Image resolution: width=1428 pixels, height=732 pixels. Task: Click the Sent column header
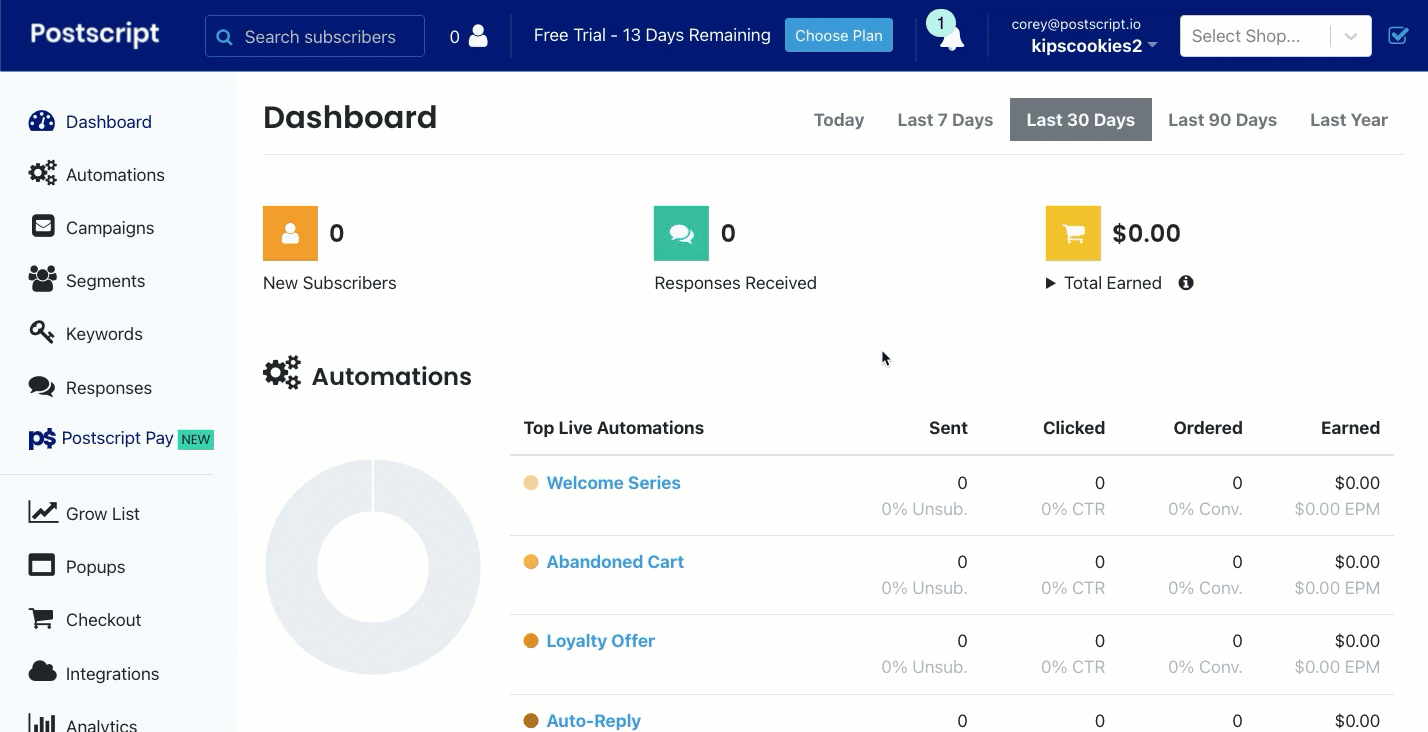[948, 428]
